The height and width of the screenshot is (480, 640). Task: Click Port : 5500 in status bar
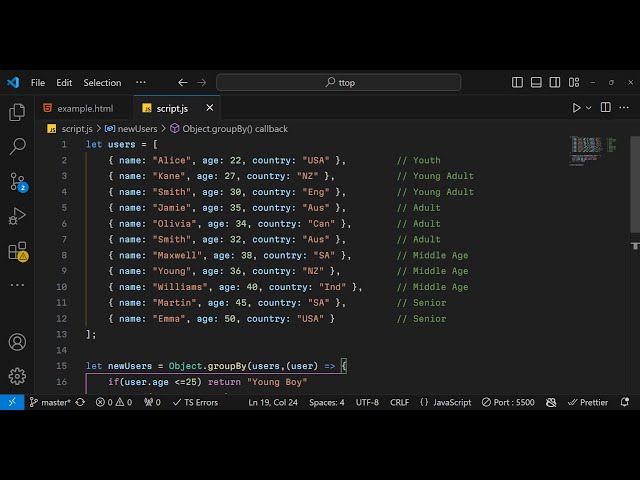tap(511, 402)
